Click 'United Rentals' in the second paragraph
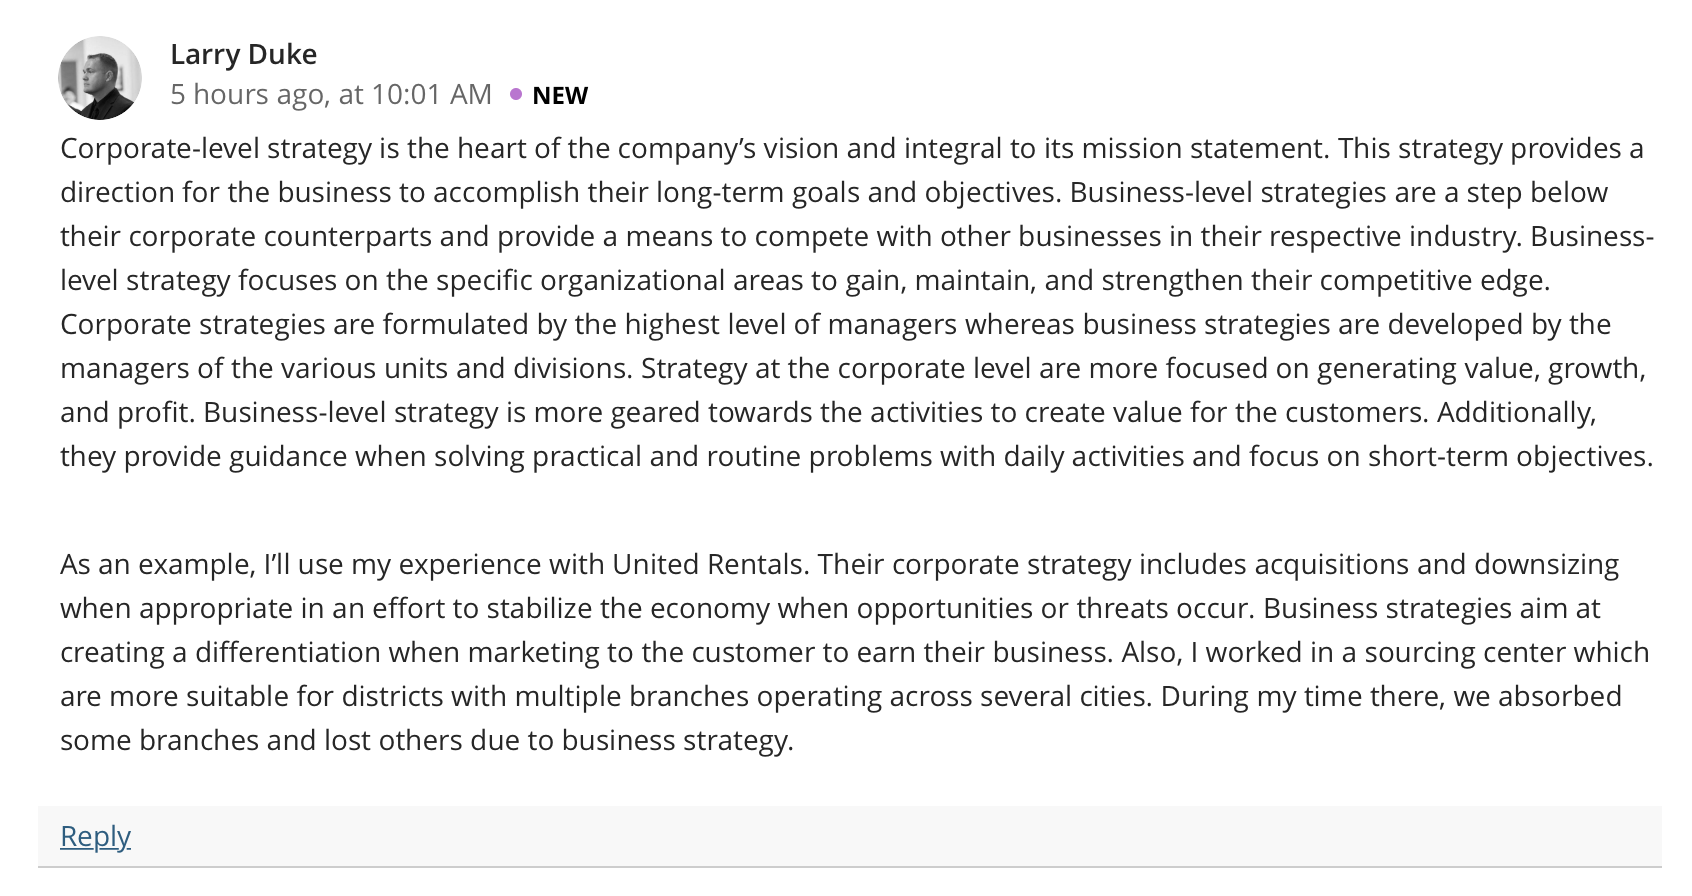1692x896 pixels. point(708,564)
